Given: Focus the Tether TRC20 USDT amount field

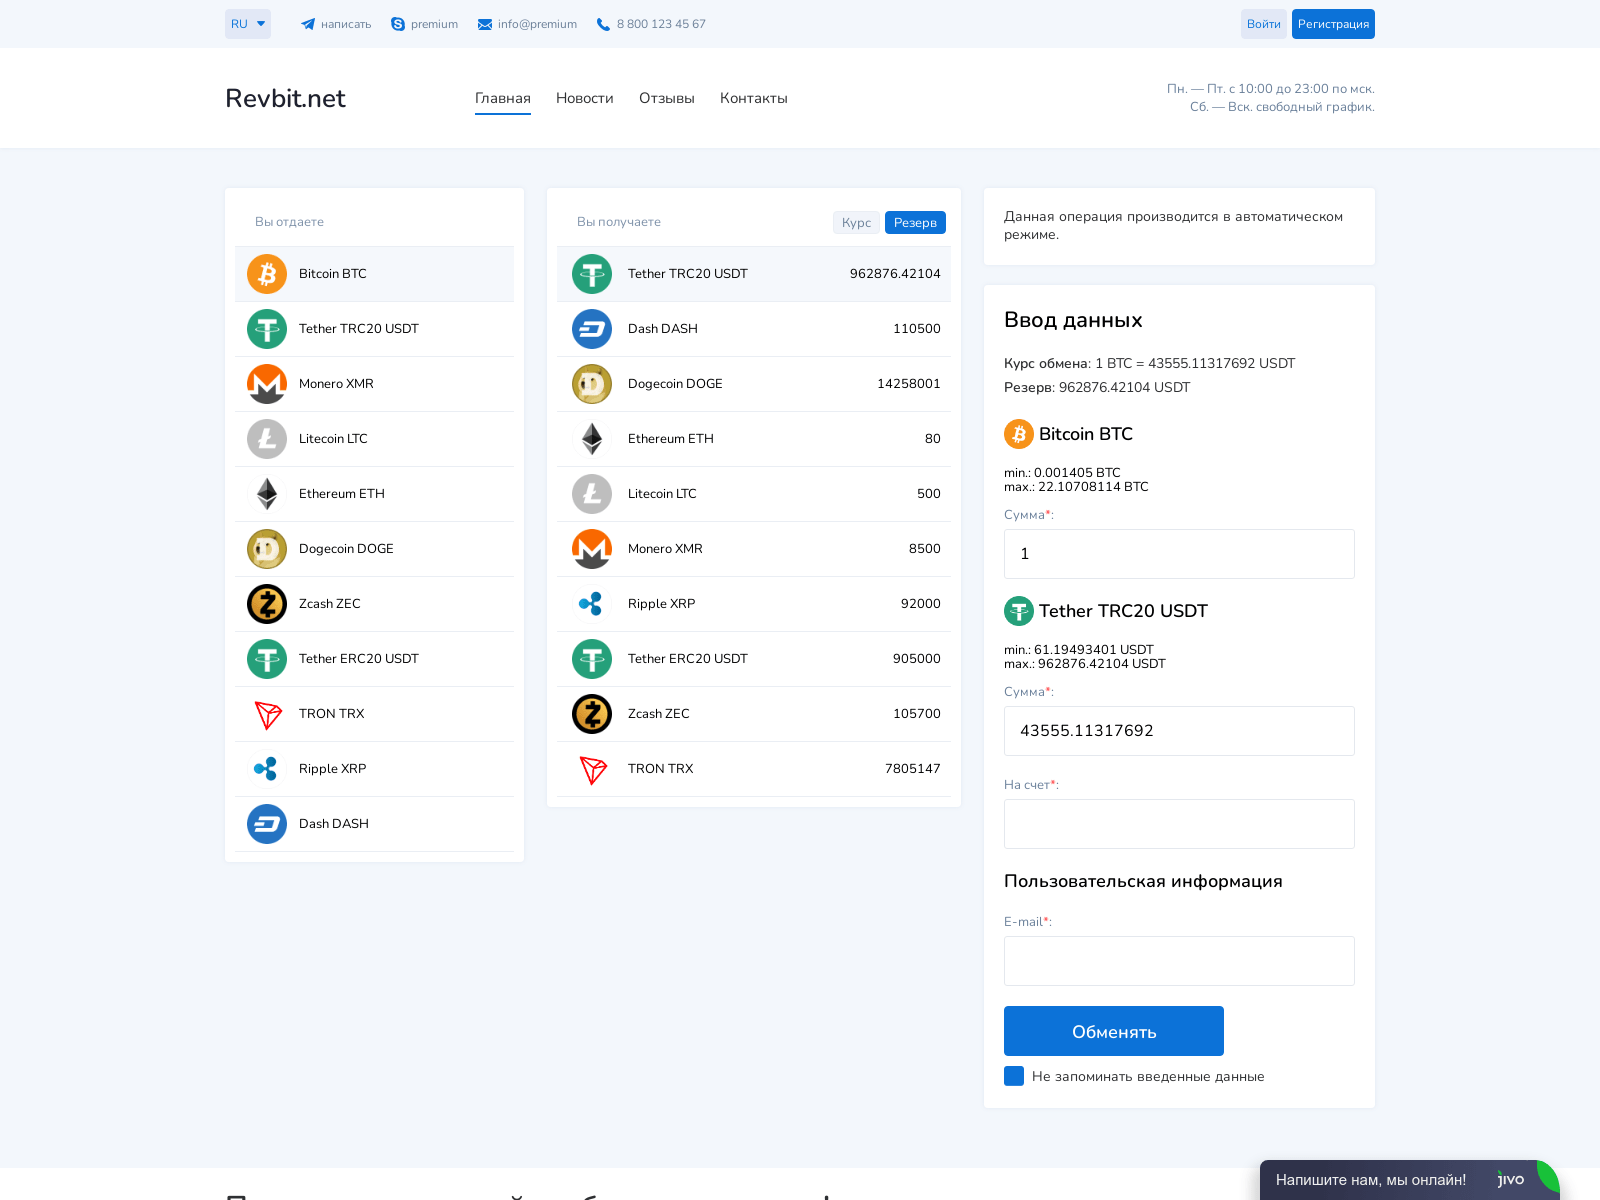Looking at the screenshot, I should point(1179,731).
